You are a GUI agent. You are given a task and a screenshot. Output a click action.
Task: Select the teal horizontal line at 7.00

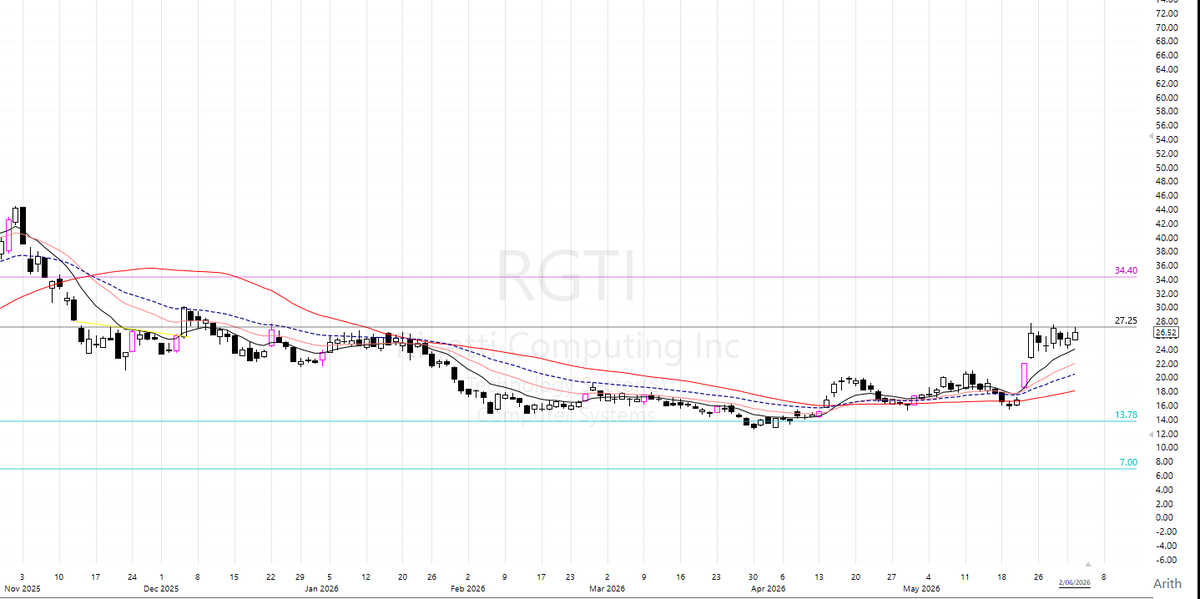[570, 469]
